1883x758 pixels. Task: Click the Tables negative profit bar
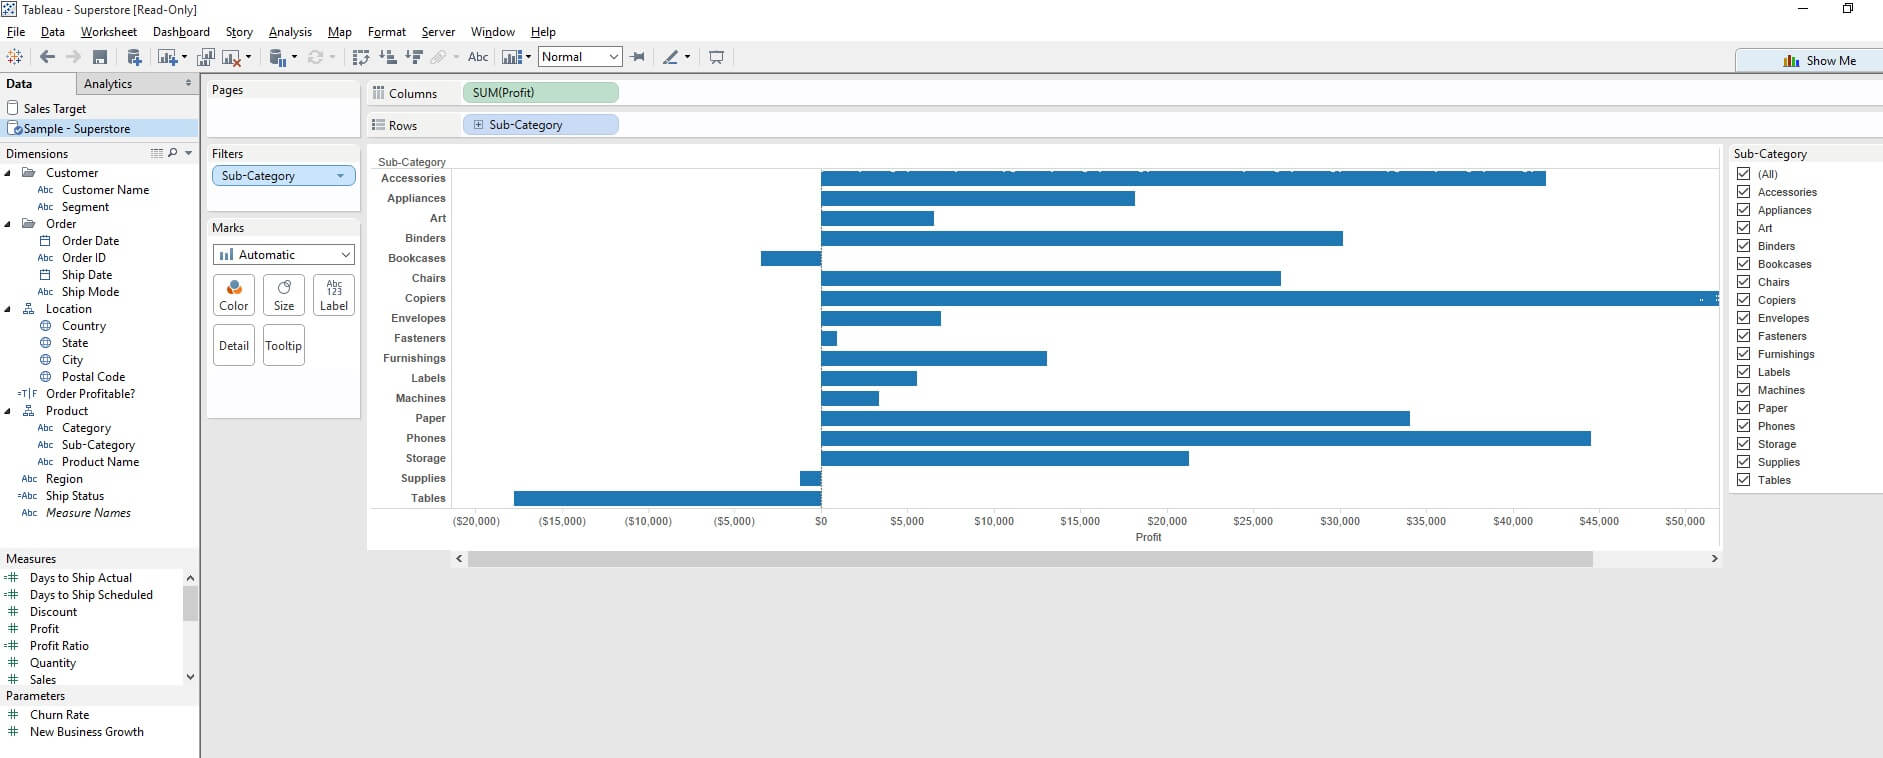tap(667, 498)
